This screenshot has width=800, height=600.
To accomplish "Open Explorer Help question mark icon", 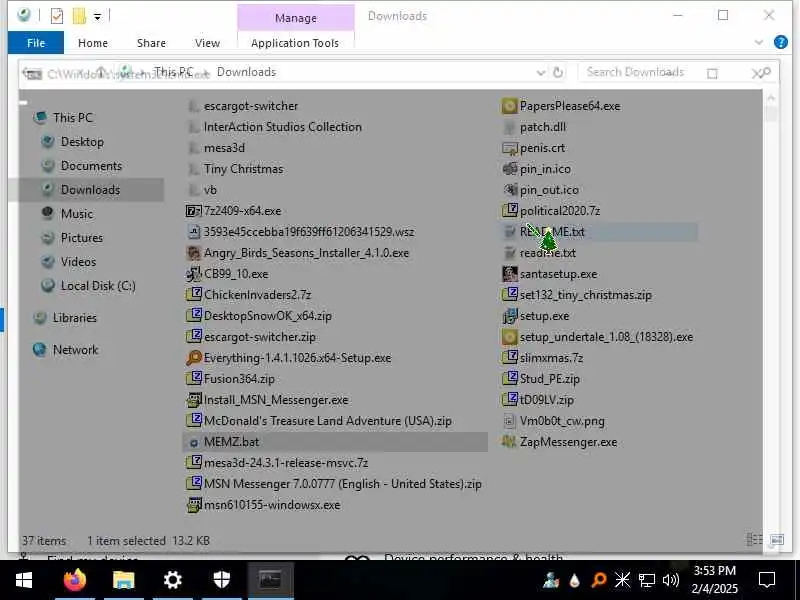I will click(x=781, y=42).
